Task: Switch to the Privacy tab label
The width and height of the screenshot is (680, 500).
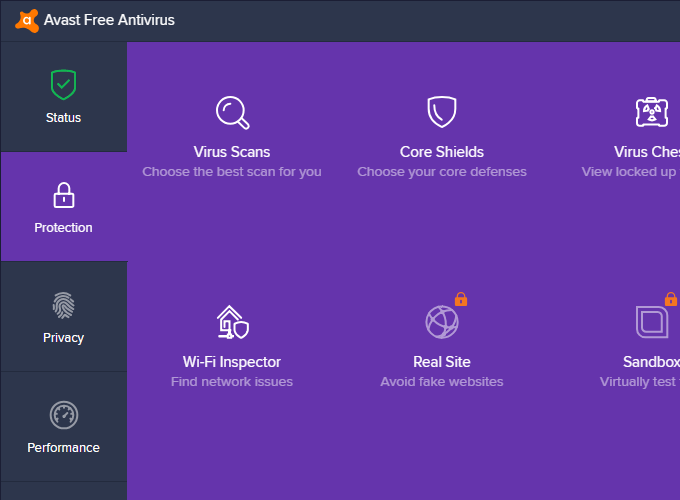Action: [x=63, y=338]
